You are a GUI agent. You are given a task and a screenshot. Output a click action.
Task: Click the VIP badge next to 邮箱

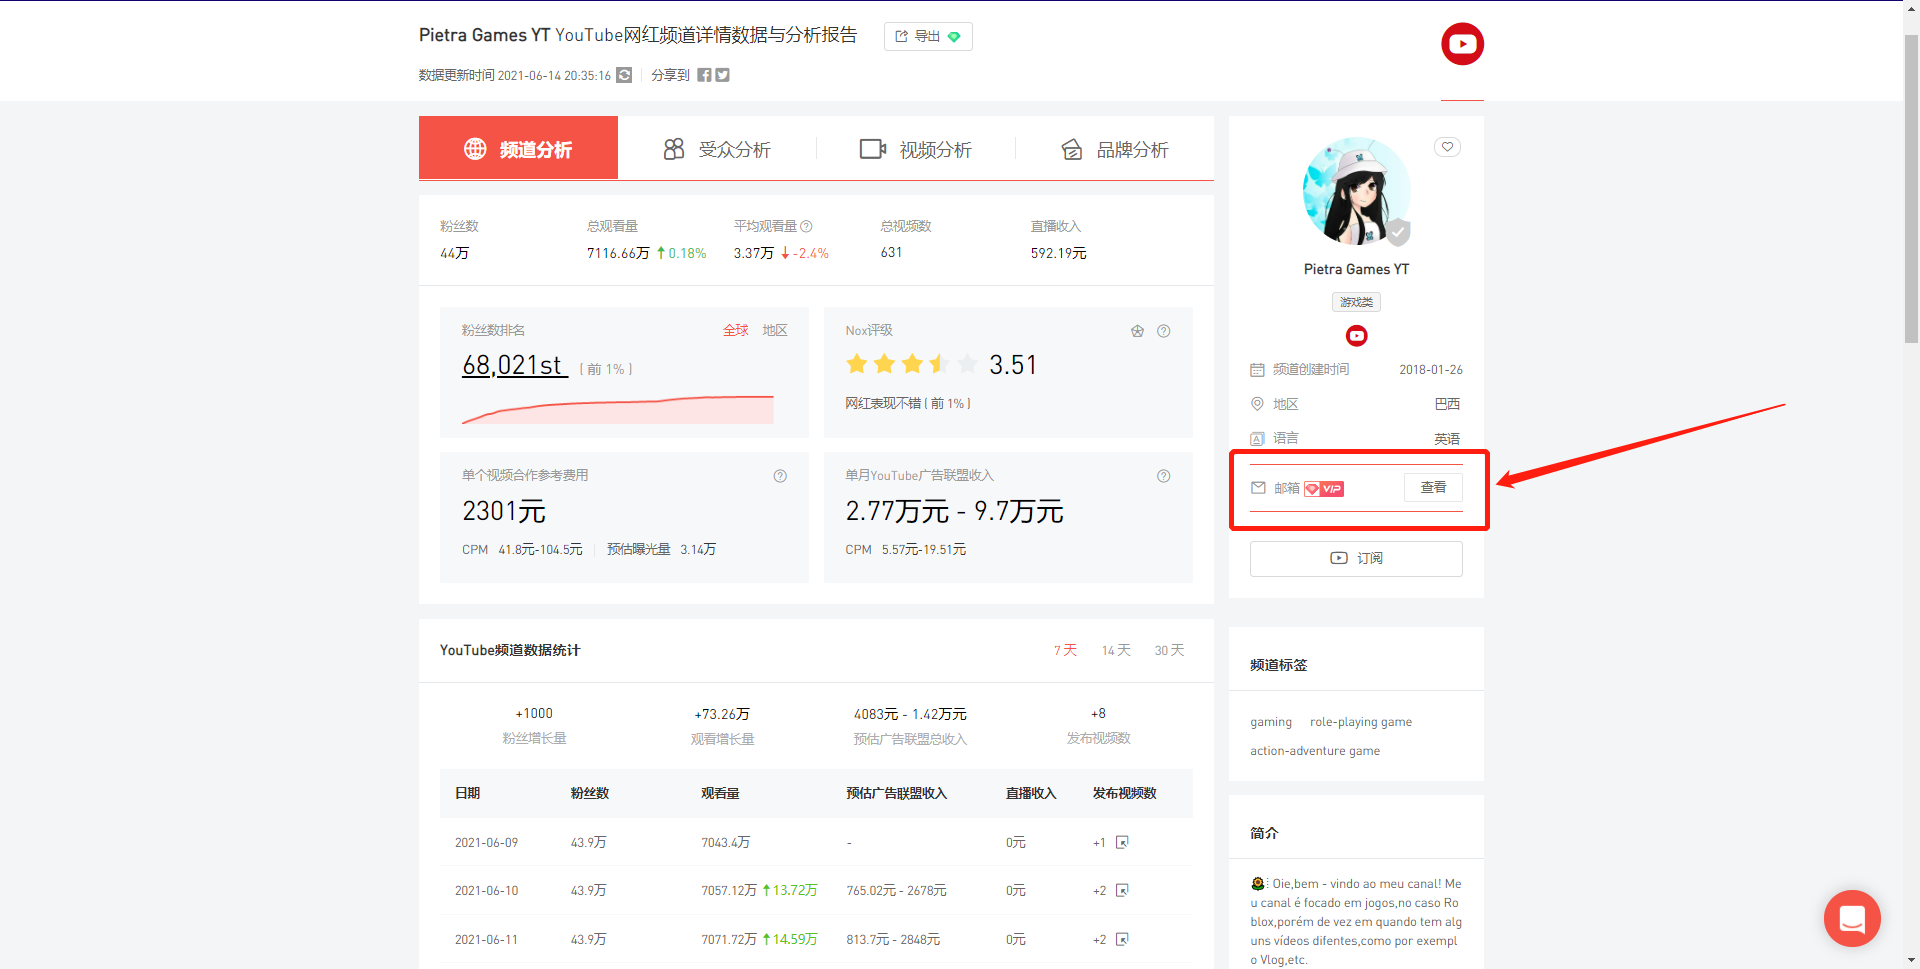pos(1324,489)
